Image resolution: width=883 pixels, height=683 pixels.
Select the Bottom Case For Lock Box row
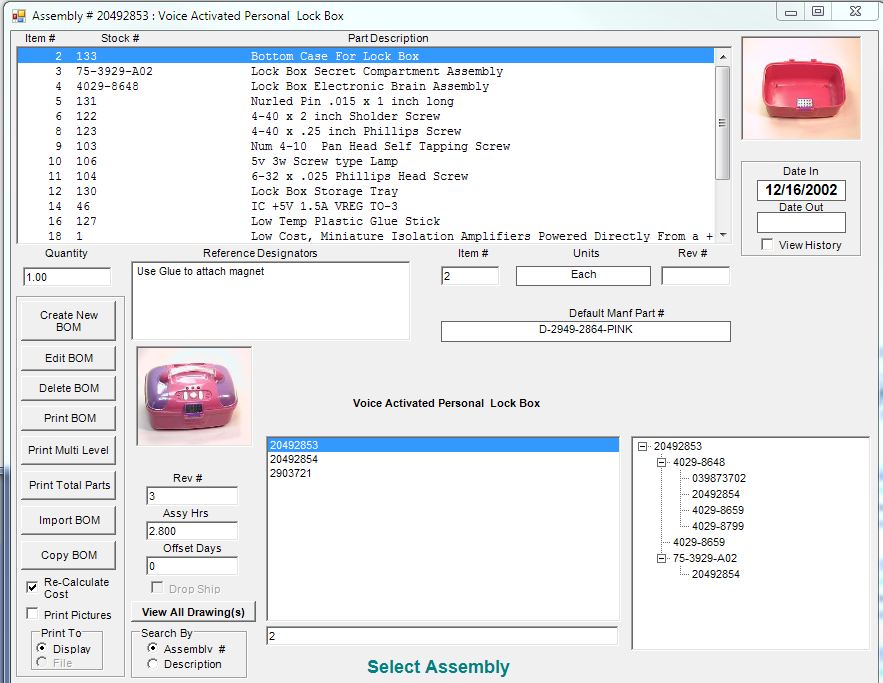(366, 56)
